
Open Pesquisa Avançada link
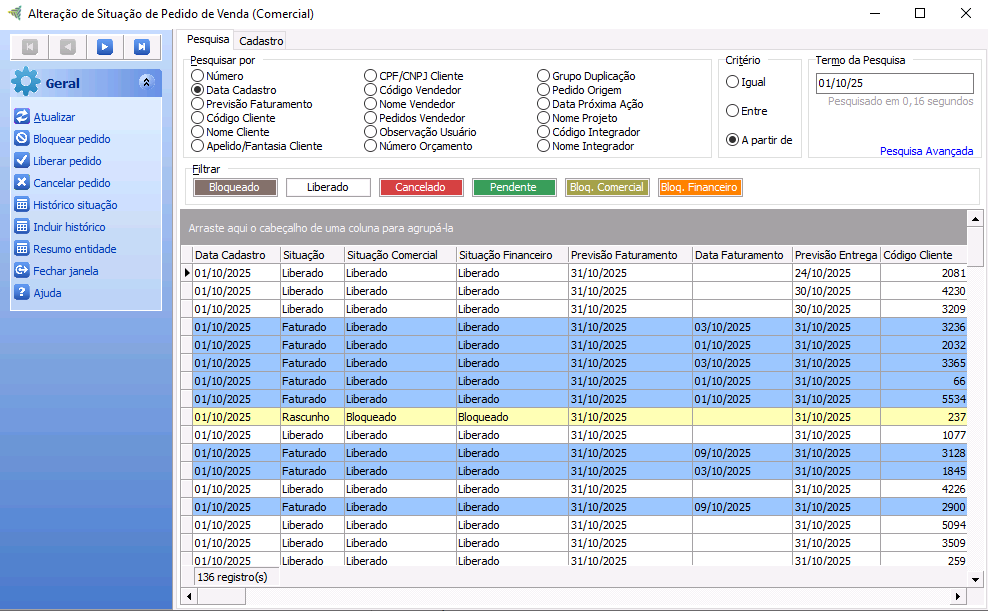pos(926,151)
